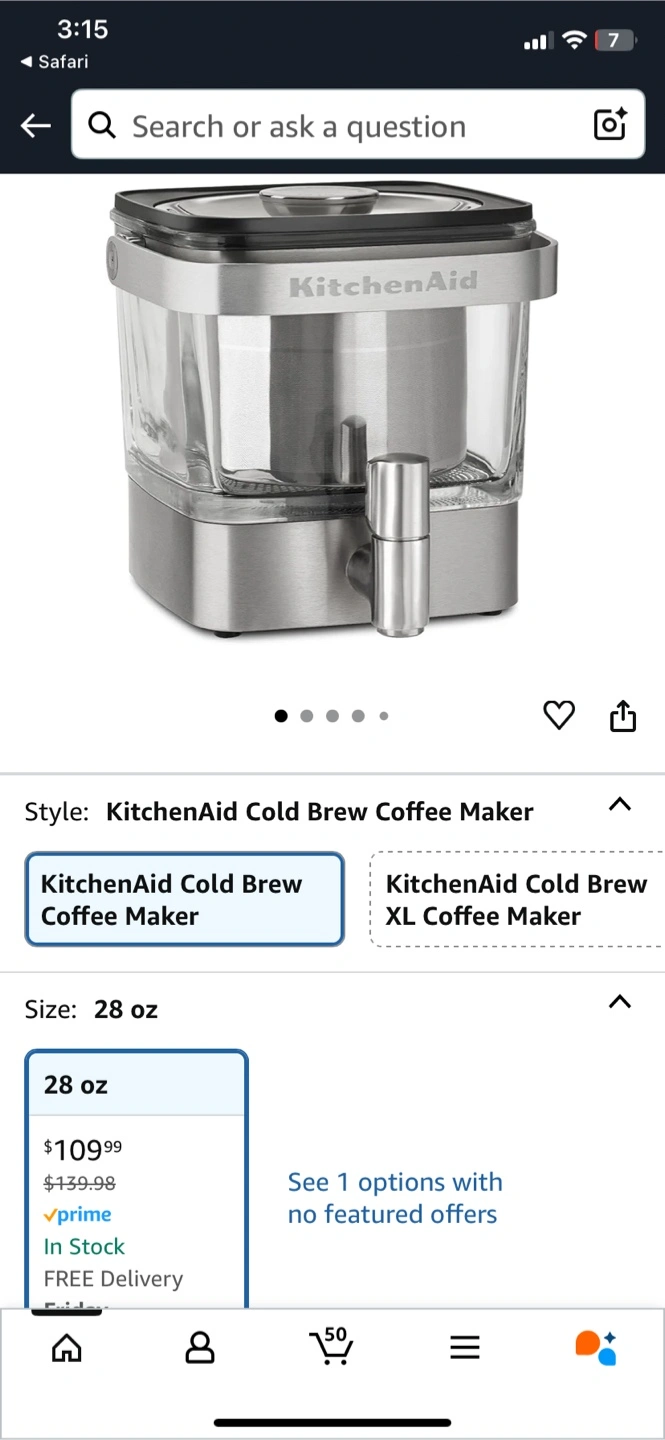Add product to wishlist heart icon

pos(559,715)
